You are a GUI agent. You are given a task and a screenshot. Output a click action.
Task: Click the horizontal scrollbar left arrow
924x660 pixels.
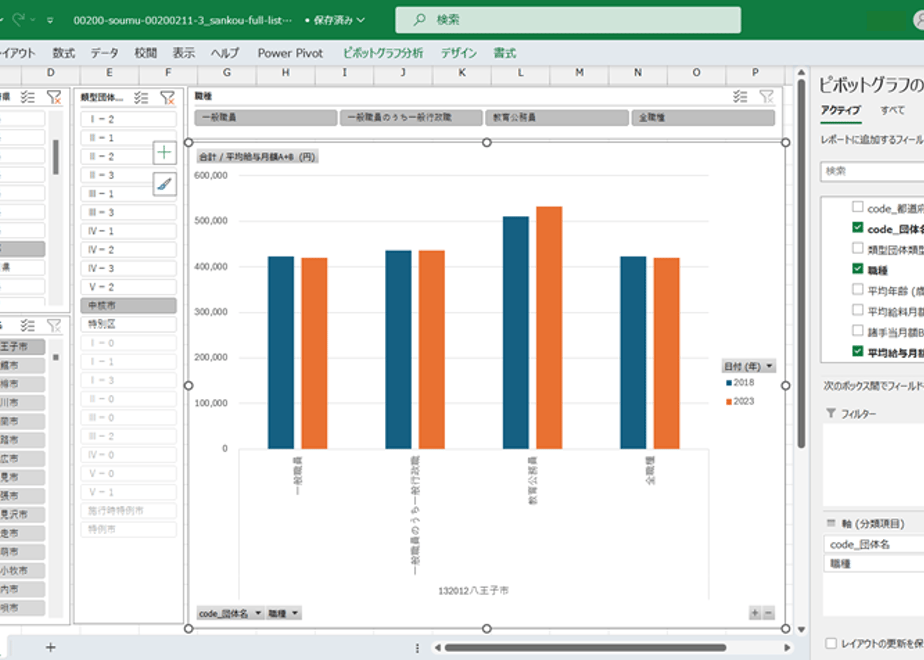[437, 648]
